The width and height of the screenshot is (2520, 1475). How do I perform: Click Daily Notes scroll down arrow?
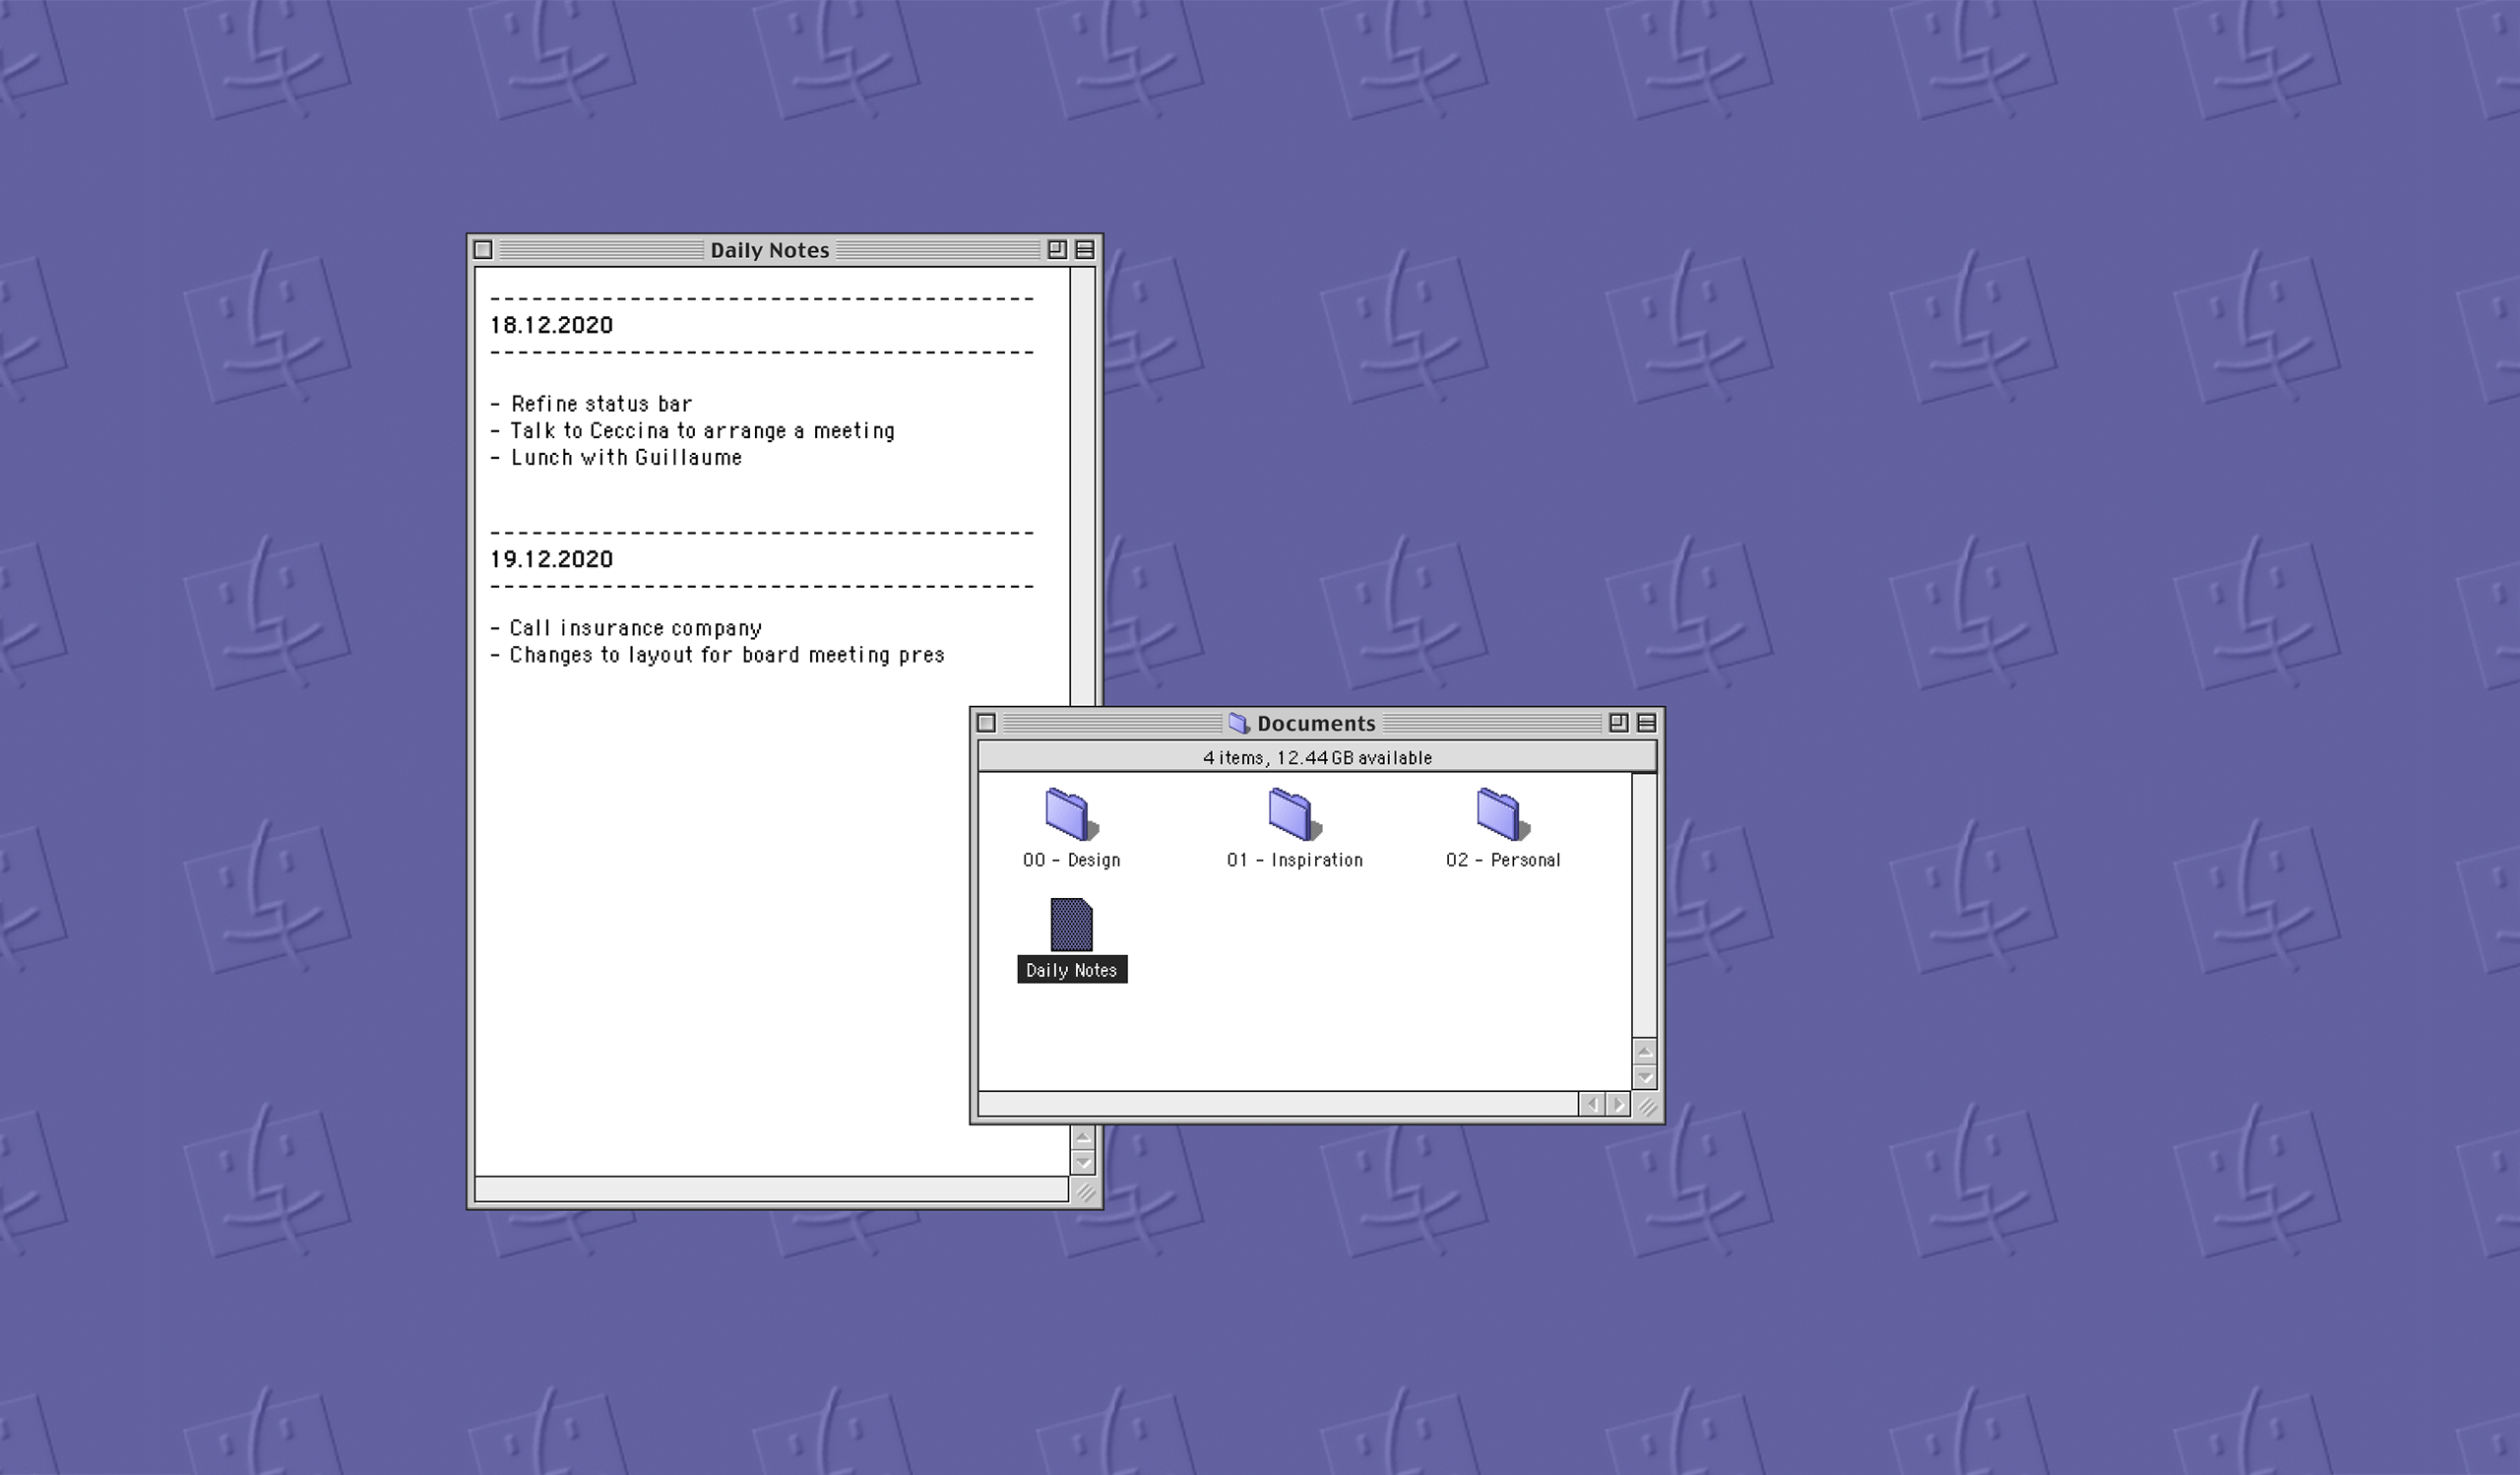pos(1083,1163)
